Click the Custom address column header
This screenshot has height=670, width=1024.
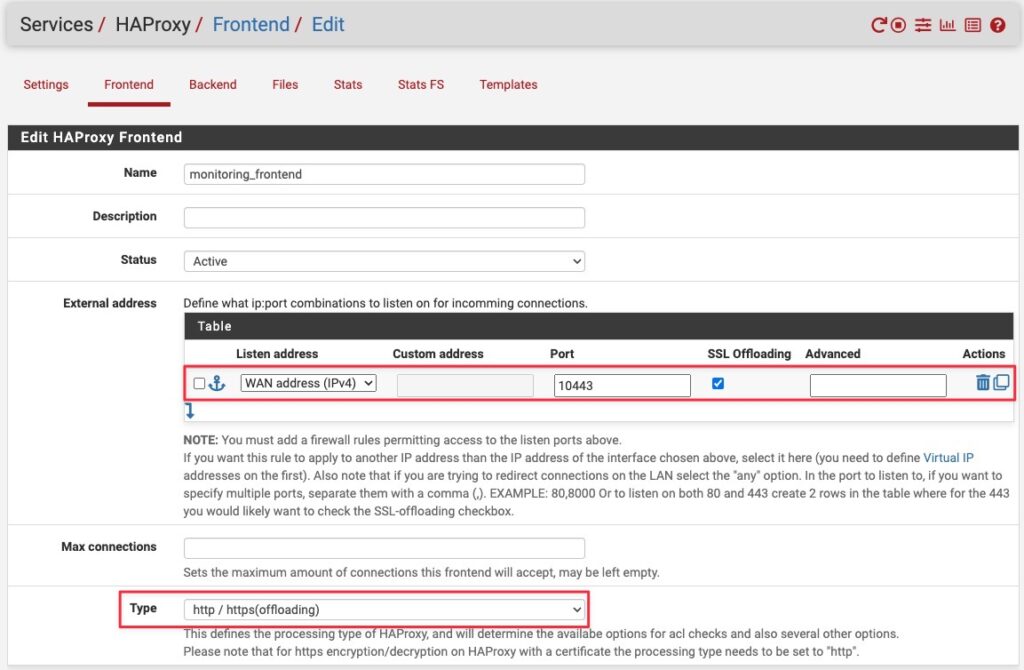tap(438, 354)
